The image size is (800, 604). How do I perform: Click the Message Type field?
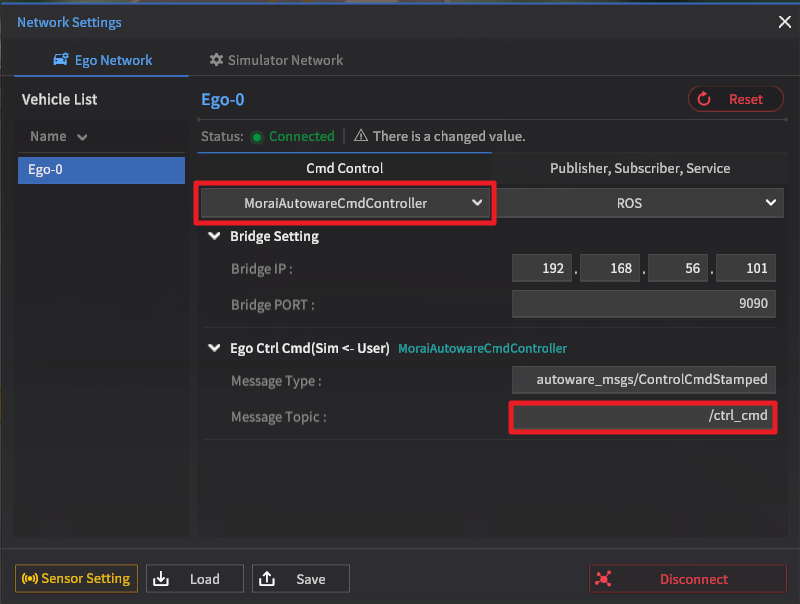click(643, 380)
